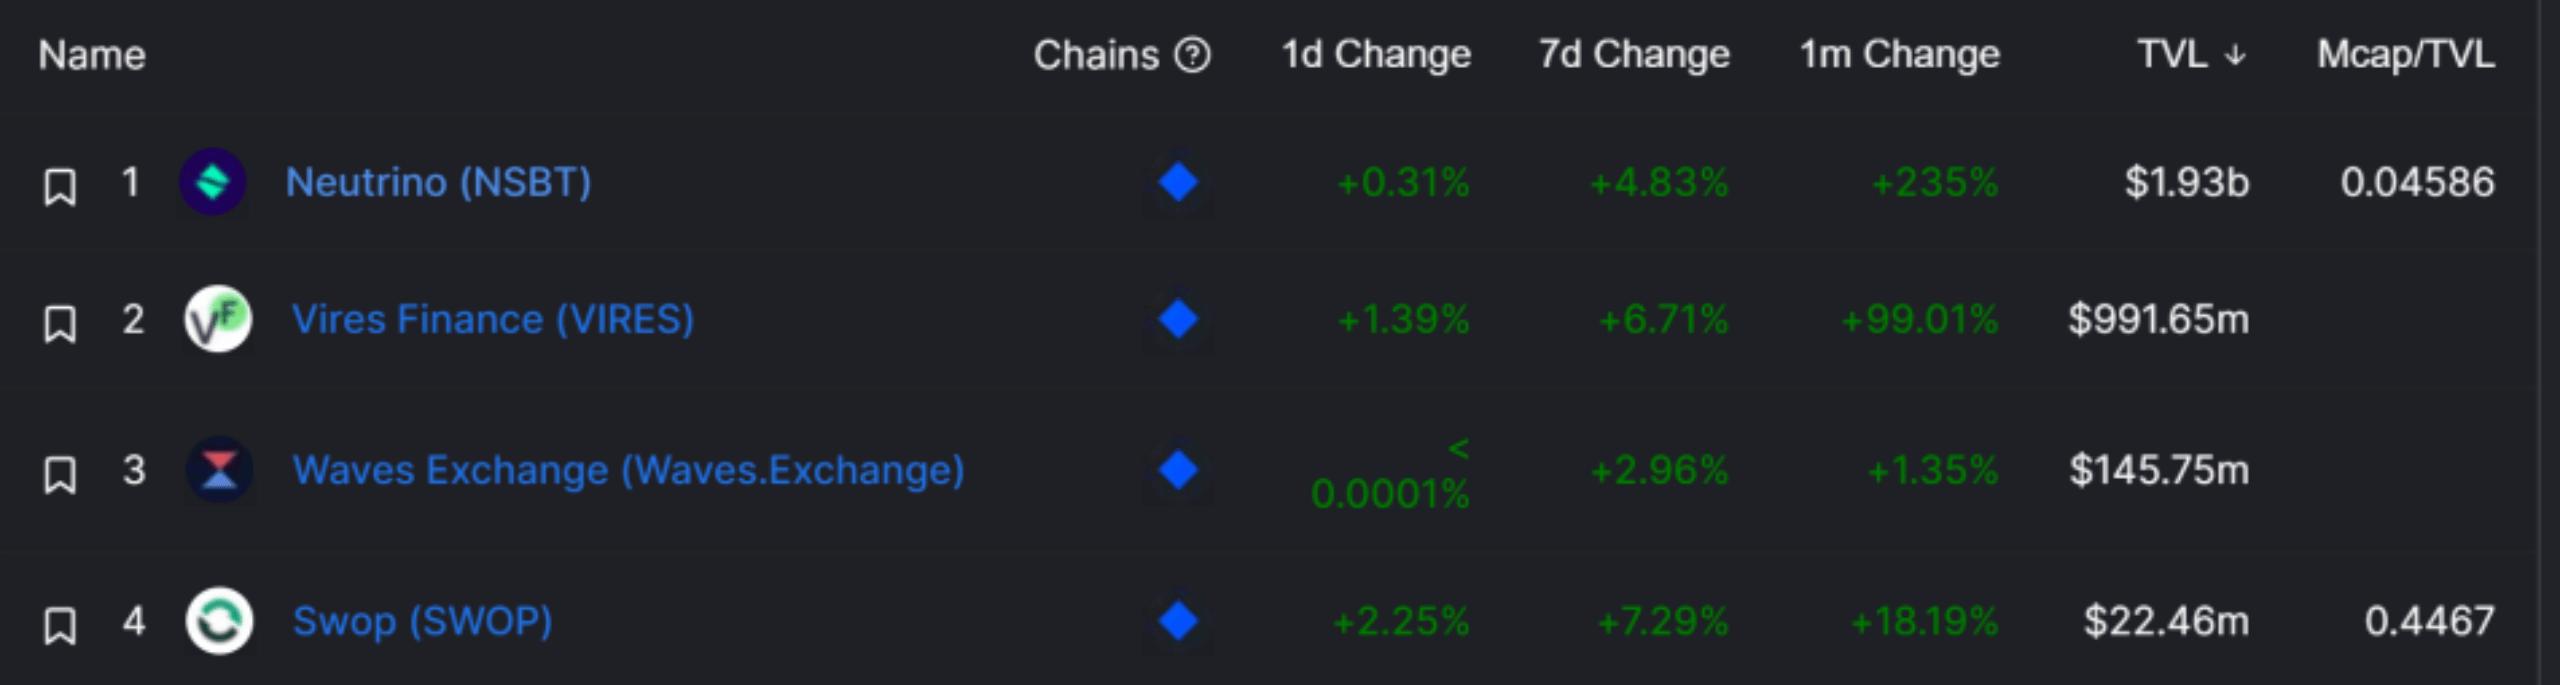The width and height of the screenshot is (2560, 685).
Task: Click Waves chain icon in Neutrino row
Action: pos(1178,182)
